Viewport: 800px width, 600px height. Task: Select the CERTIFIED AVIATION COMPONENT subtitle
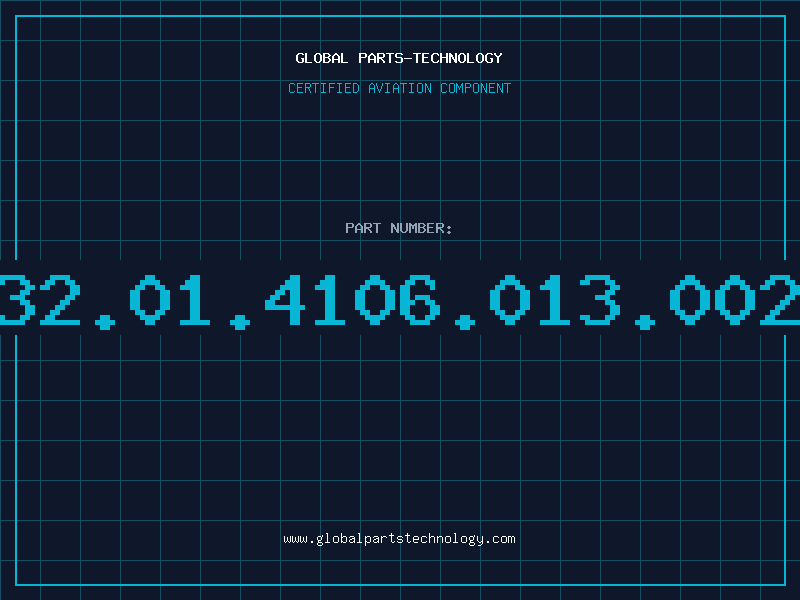coord(399,88)
